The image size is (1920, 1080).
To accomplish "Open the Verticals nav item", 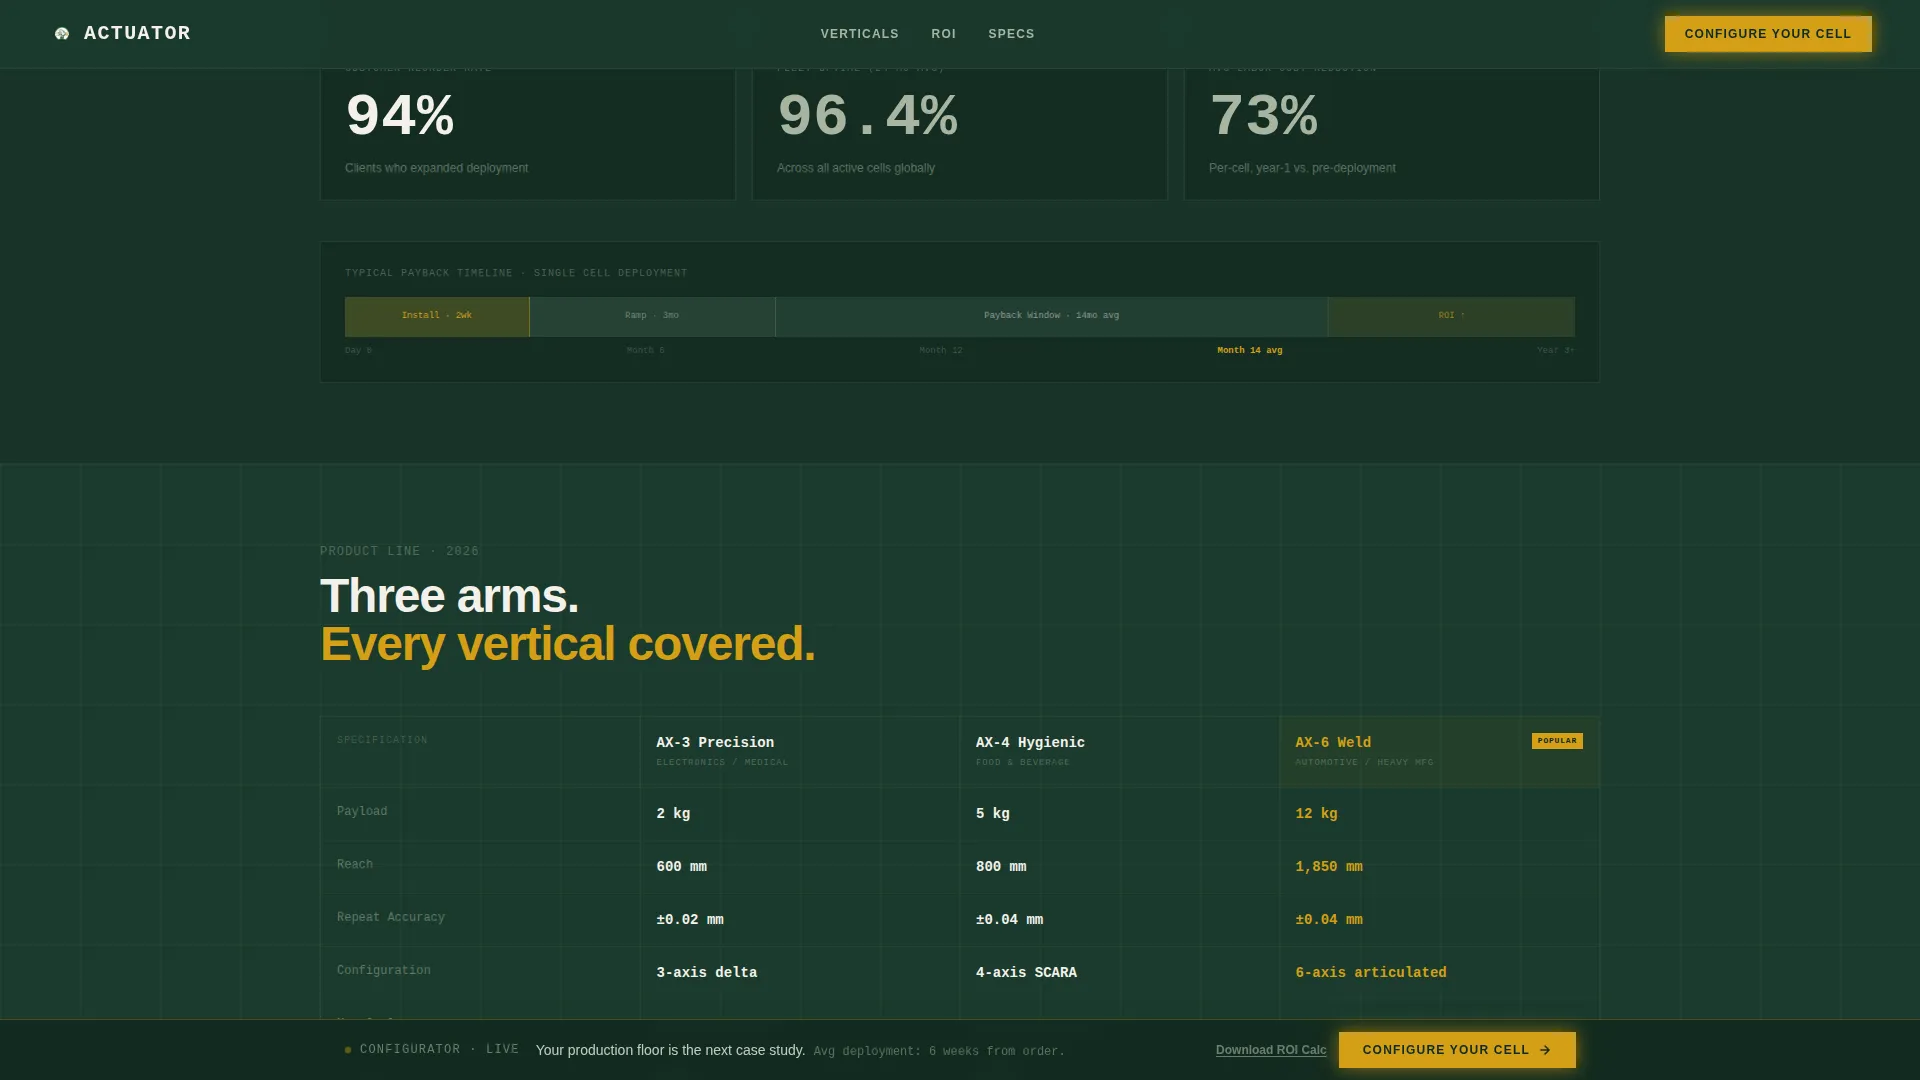I will coord(860,34).
